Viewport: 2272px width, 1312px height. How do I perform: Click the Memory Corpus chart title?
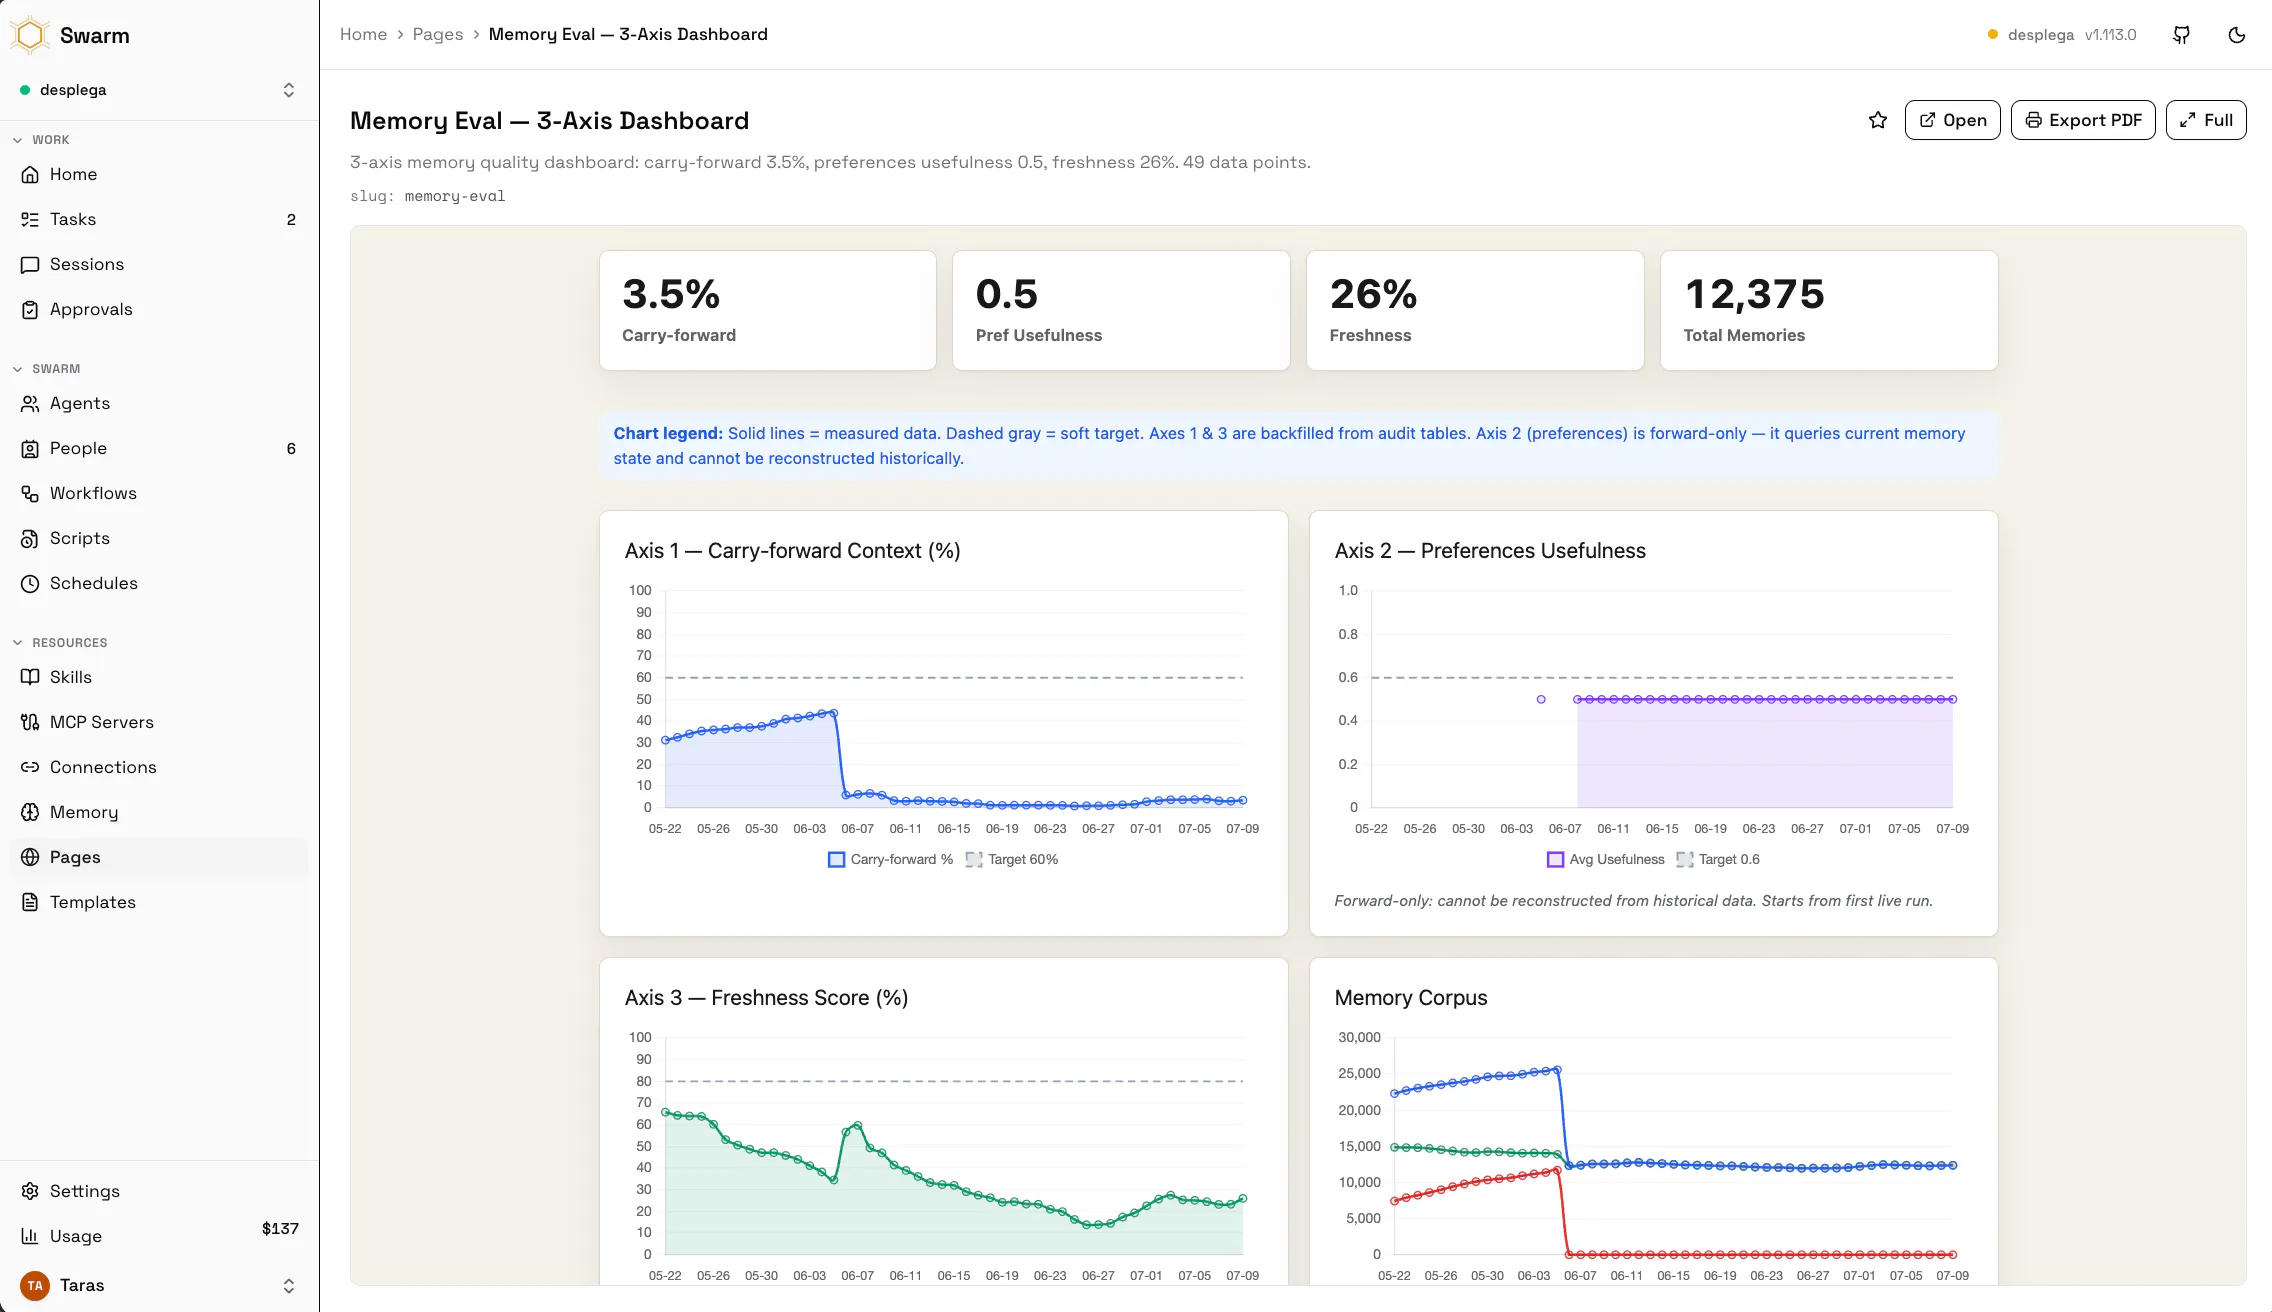coord(1411,998)
